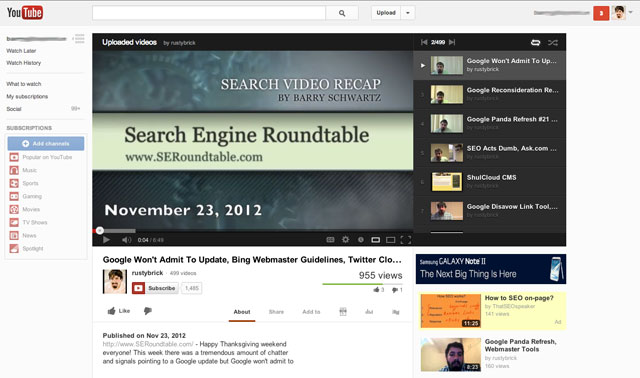This screenshot has height=378, width=640.
Task: Open the Upload dropdown arrow
Action: pyautogui.click(x=408, y=13)
